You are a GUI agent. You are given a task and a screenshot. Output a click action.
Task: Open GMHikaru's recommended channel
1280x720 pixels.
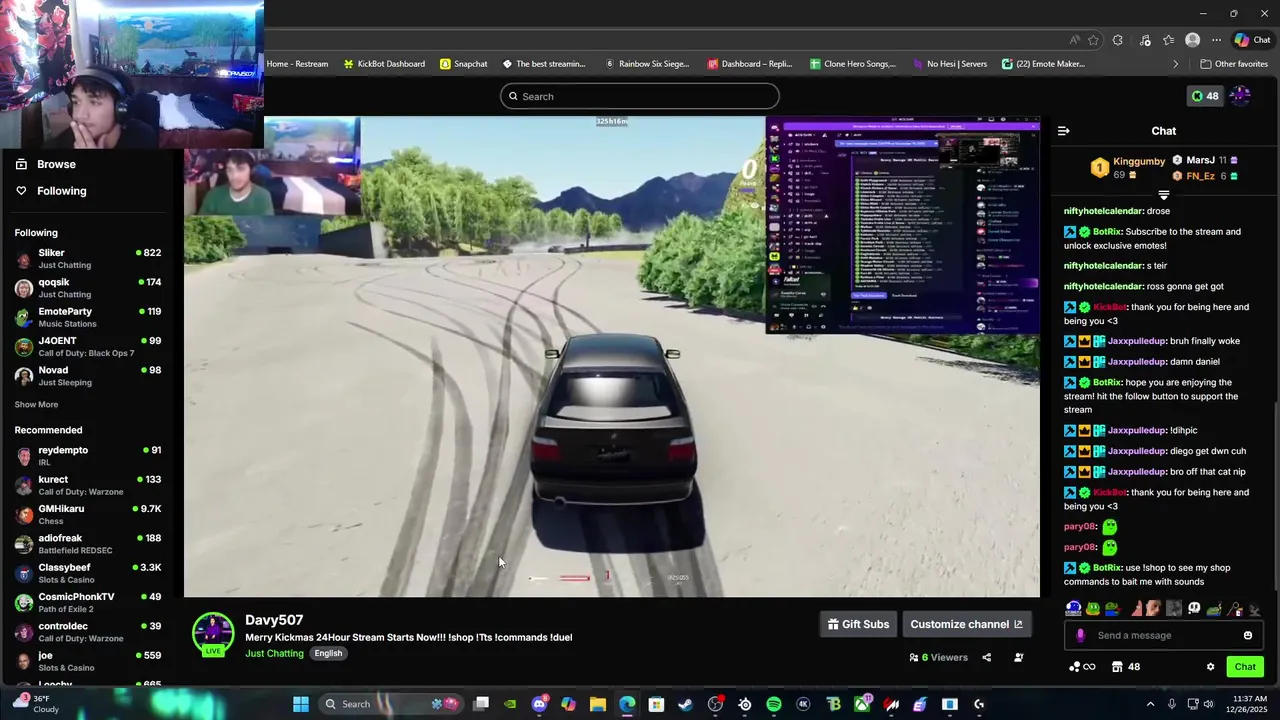[x=88, y=515]
